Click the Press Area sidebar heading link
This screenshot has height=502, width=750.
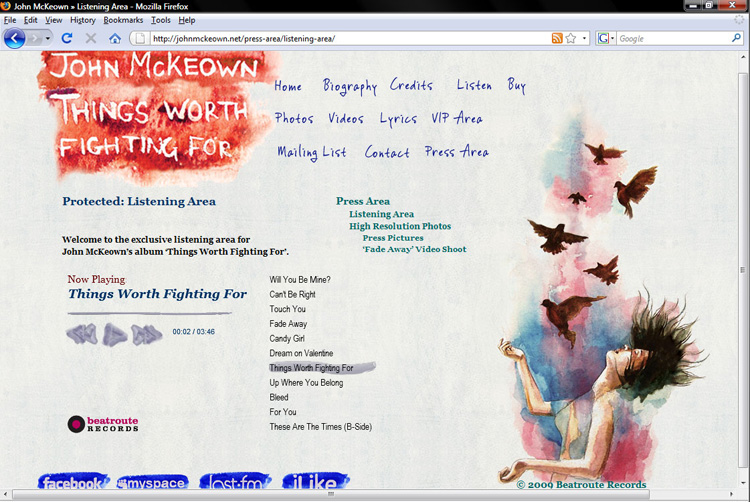pos(363,201)
